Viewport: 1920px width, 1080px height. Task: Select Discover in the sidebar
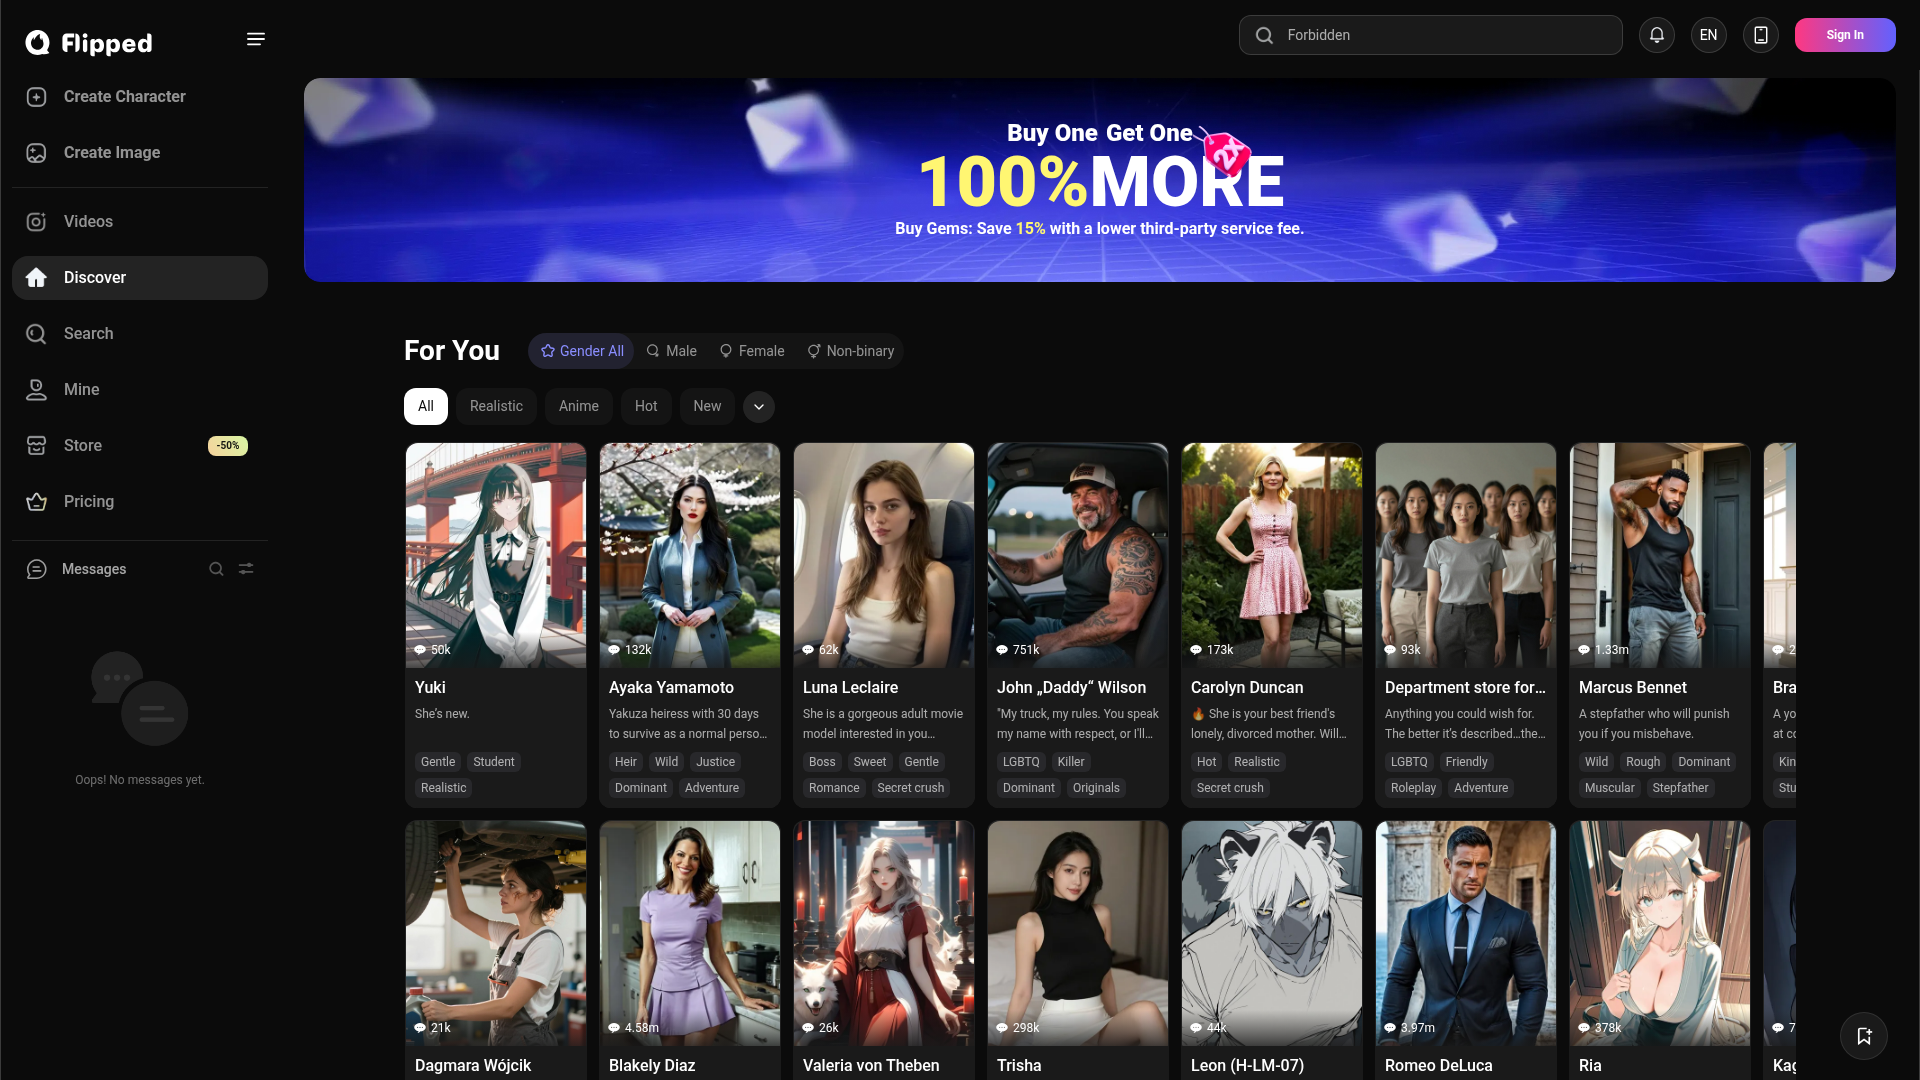click(x=140, y=278)
